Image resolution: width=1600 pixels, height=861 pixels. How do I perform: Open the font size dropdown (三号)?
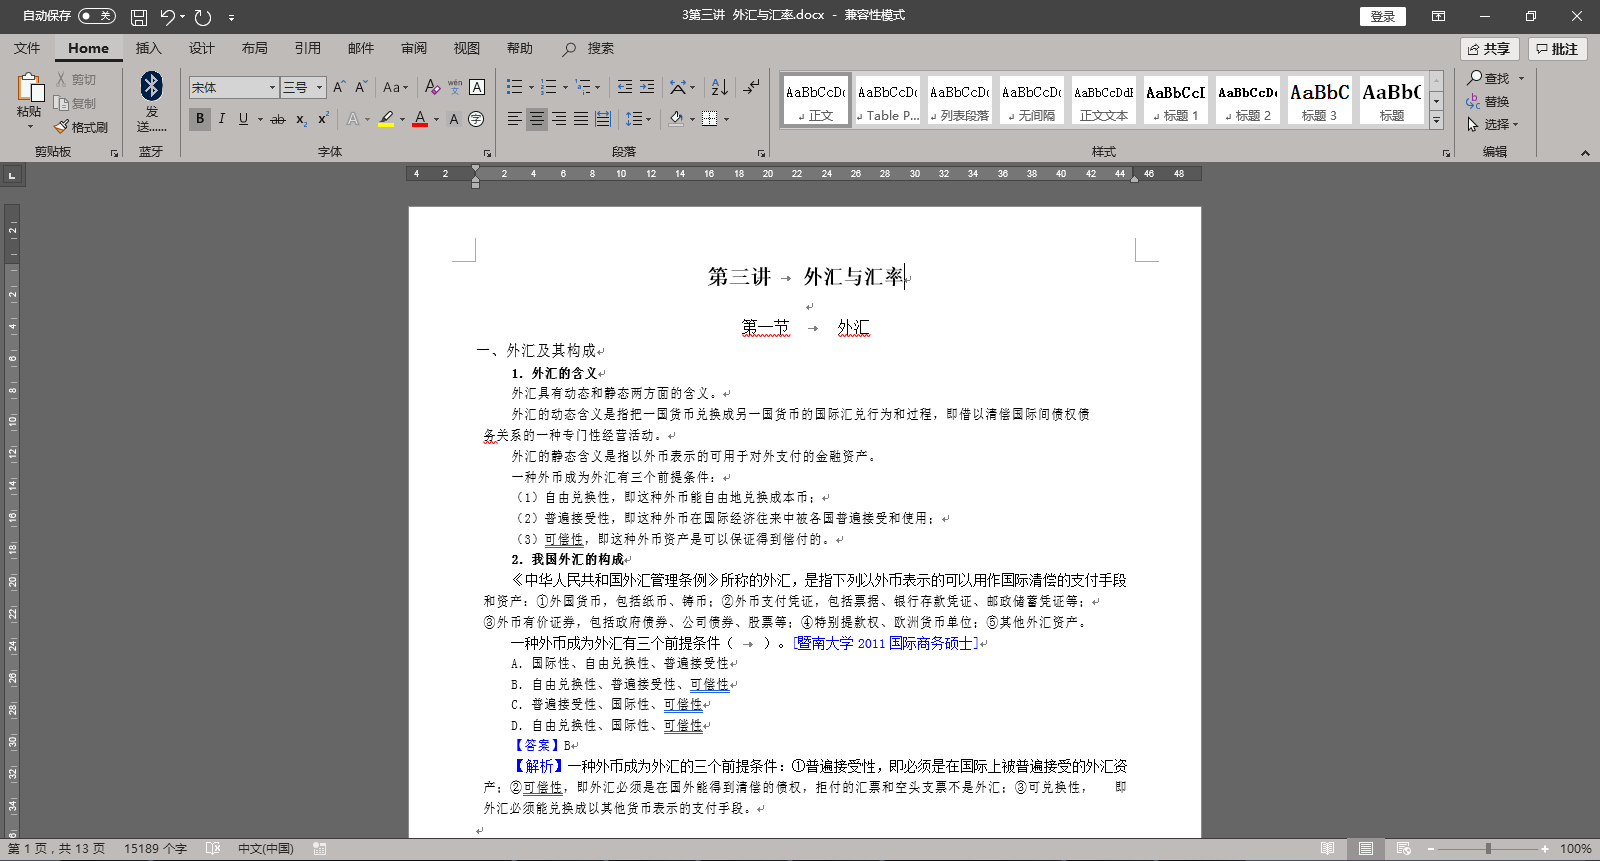click(x=320, y=88)
